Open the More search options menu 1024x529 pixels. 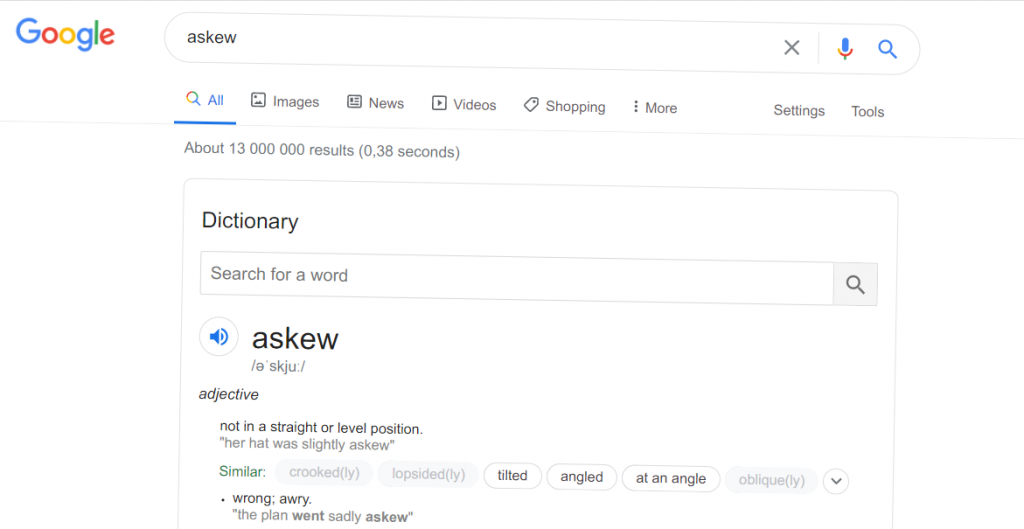[654, 108]
